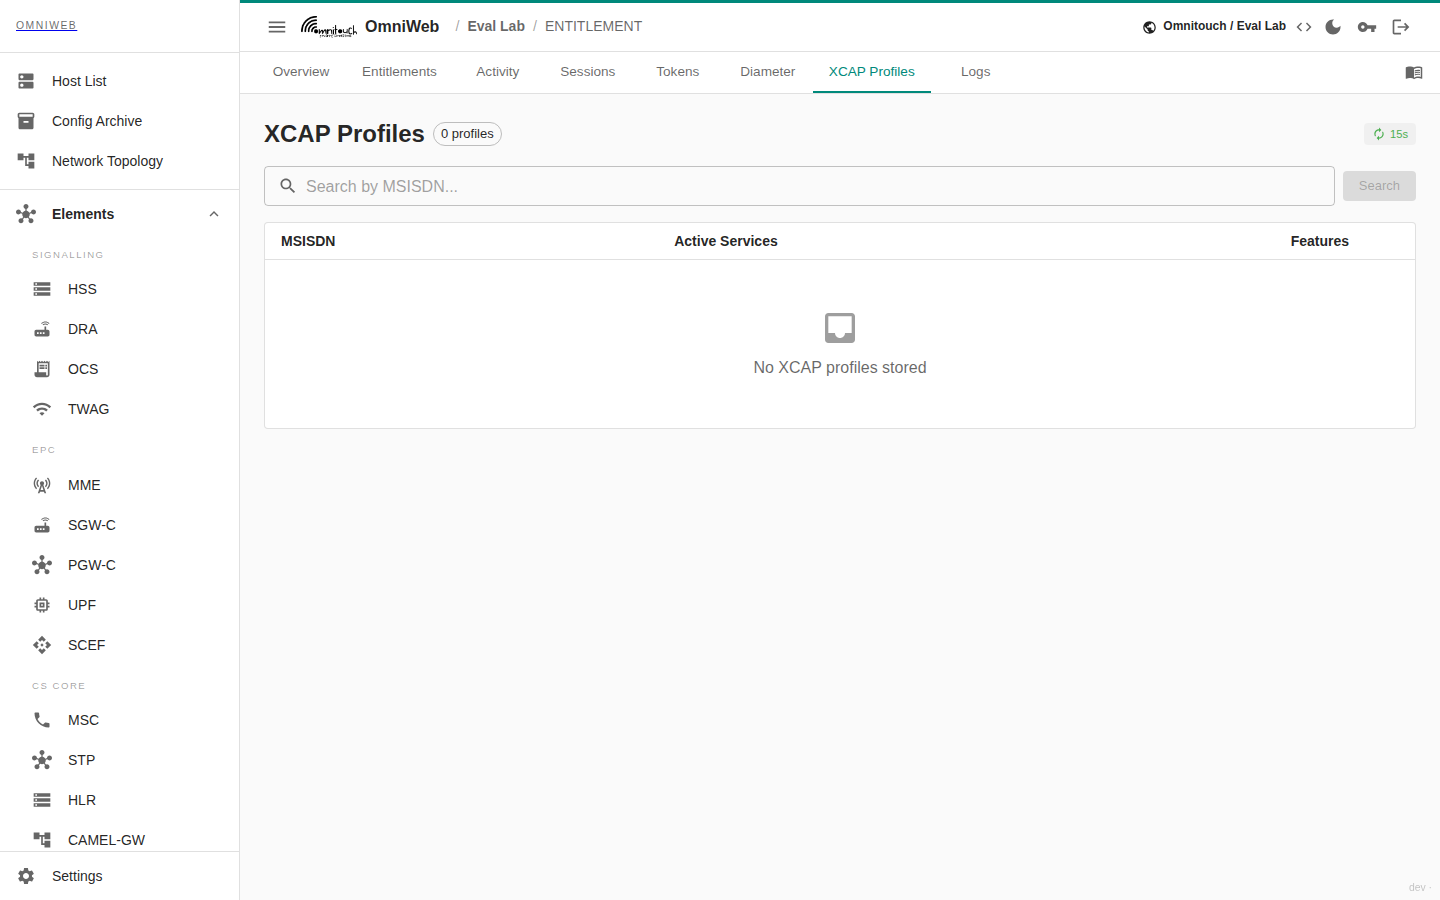The width and height of the screenshot is (1440, 900).
Task: Switch to the Tokens tab
Action: tap(677, 72)
